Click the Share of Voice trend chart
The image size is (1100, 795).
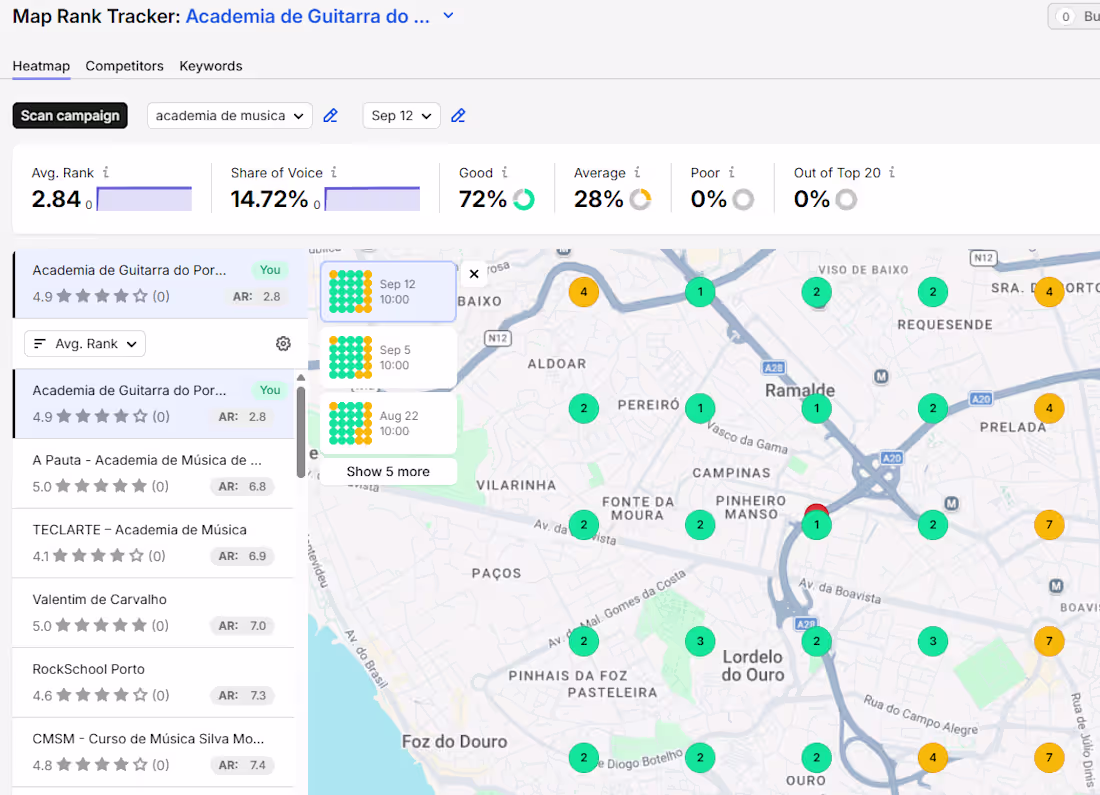(x=373, y=199)
